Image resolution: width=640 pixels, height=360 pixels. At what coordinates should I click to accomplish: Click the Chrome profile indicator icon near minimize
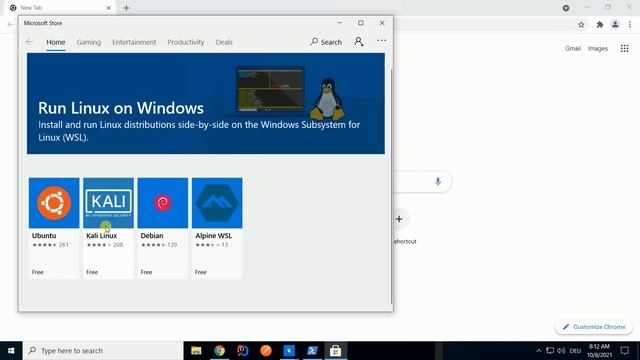pos(566,8)
